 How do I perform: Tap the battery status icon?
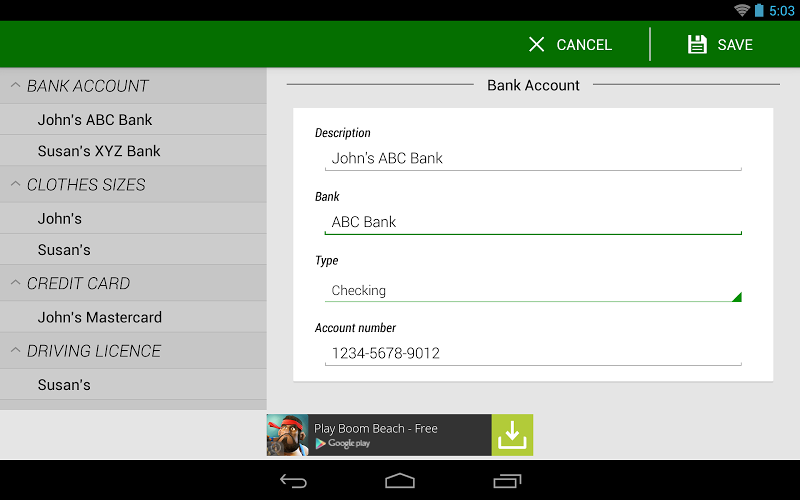tap(759, 10)
